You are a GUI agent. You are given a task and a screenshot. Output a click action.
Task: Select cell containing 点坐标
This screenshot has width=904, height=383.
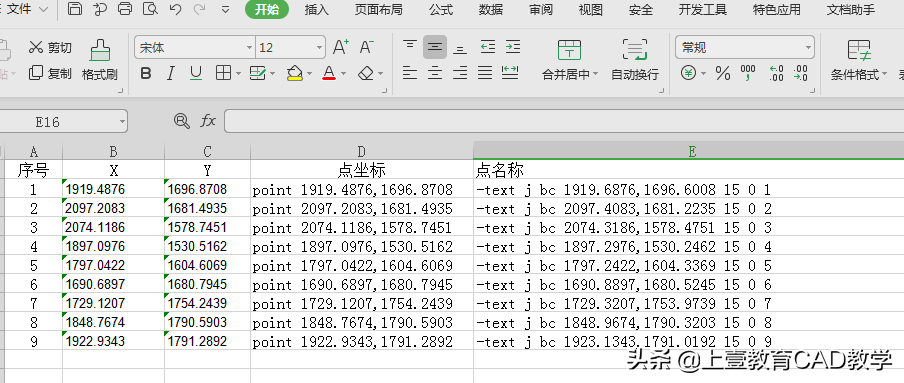point(361,170)
